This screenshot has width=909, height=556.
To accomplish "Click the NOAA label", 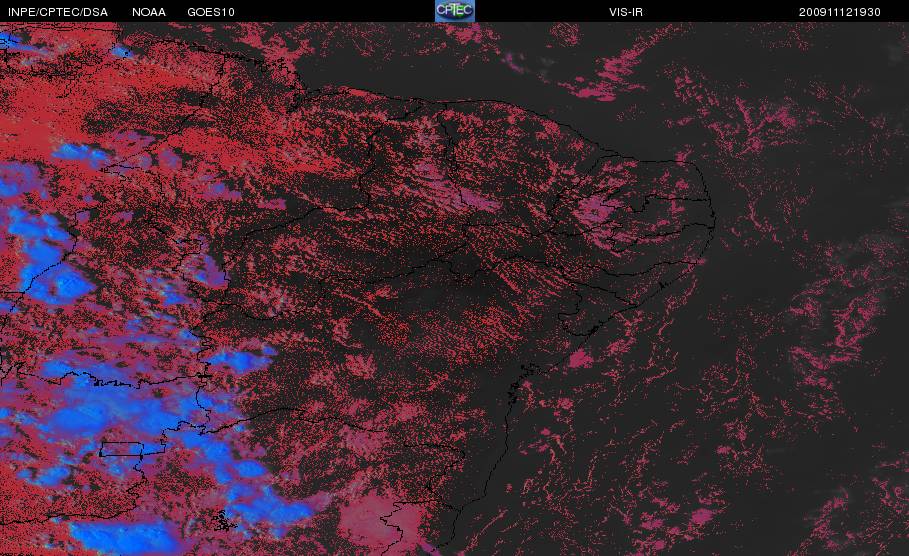I will pyautogui.click(x=148, y=12).
